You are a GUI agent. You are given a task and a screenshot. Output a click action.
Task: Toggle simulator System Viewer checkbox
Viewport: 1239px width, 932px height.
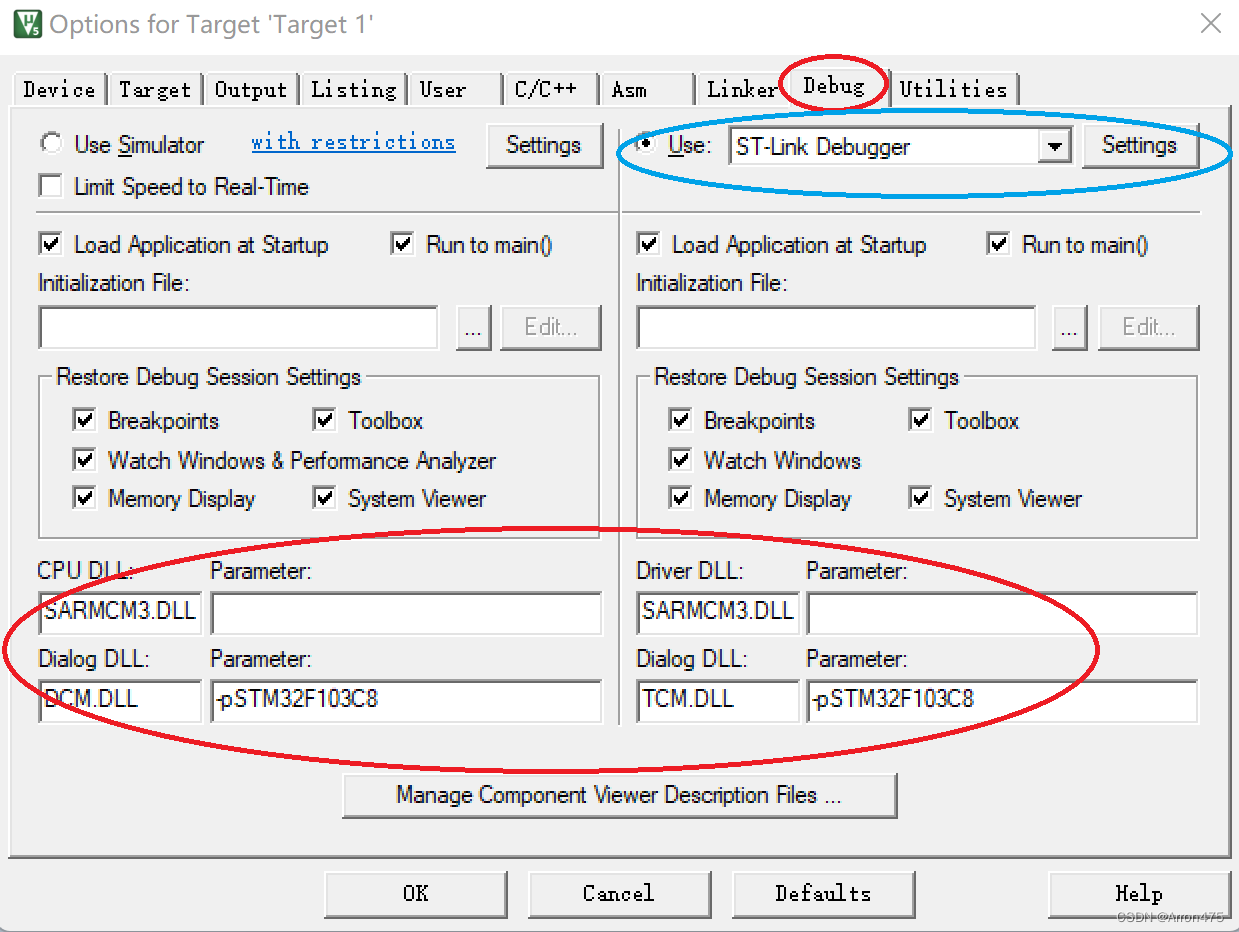click(x=324, y=498)
